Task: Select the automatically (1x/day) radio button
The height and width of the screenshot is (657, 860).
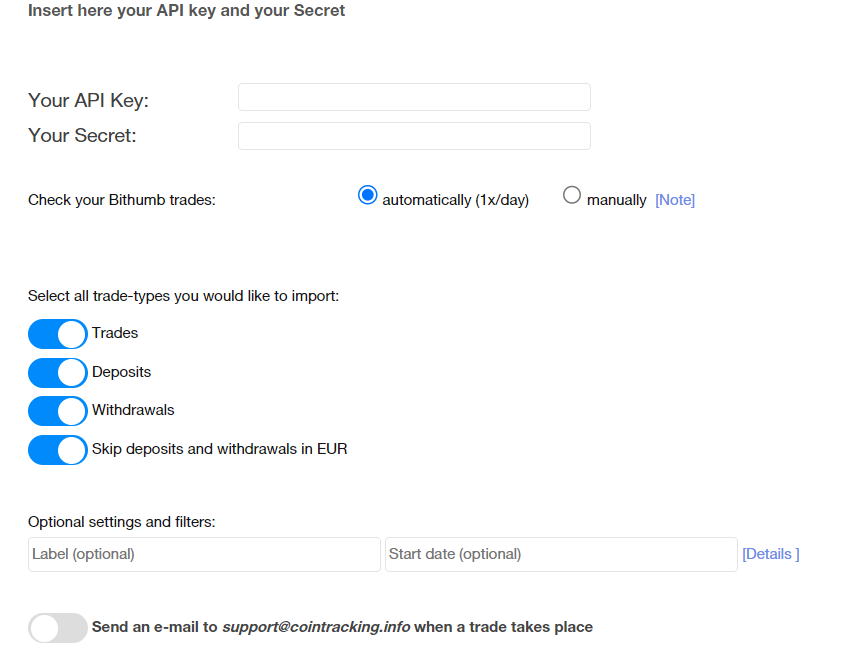Action: tap(367, 196)
